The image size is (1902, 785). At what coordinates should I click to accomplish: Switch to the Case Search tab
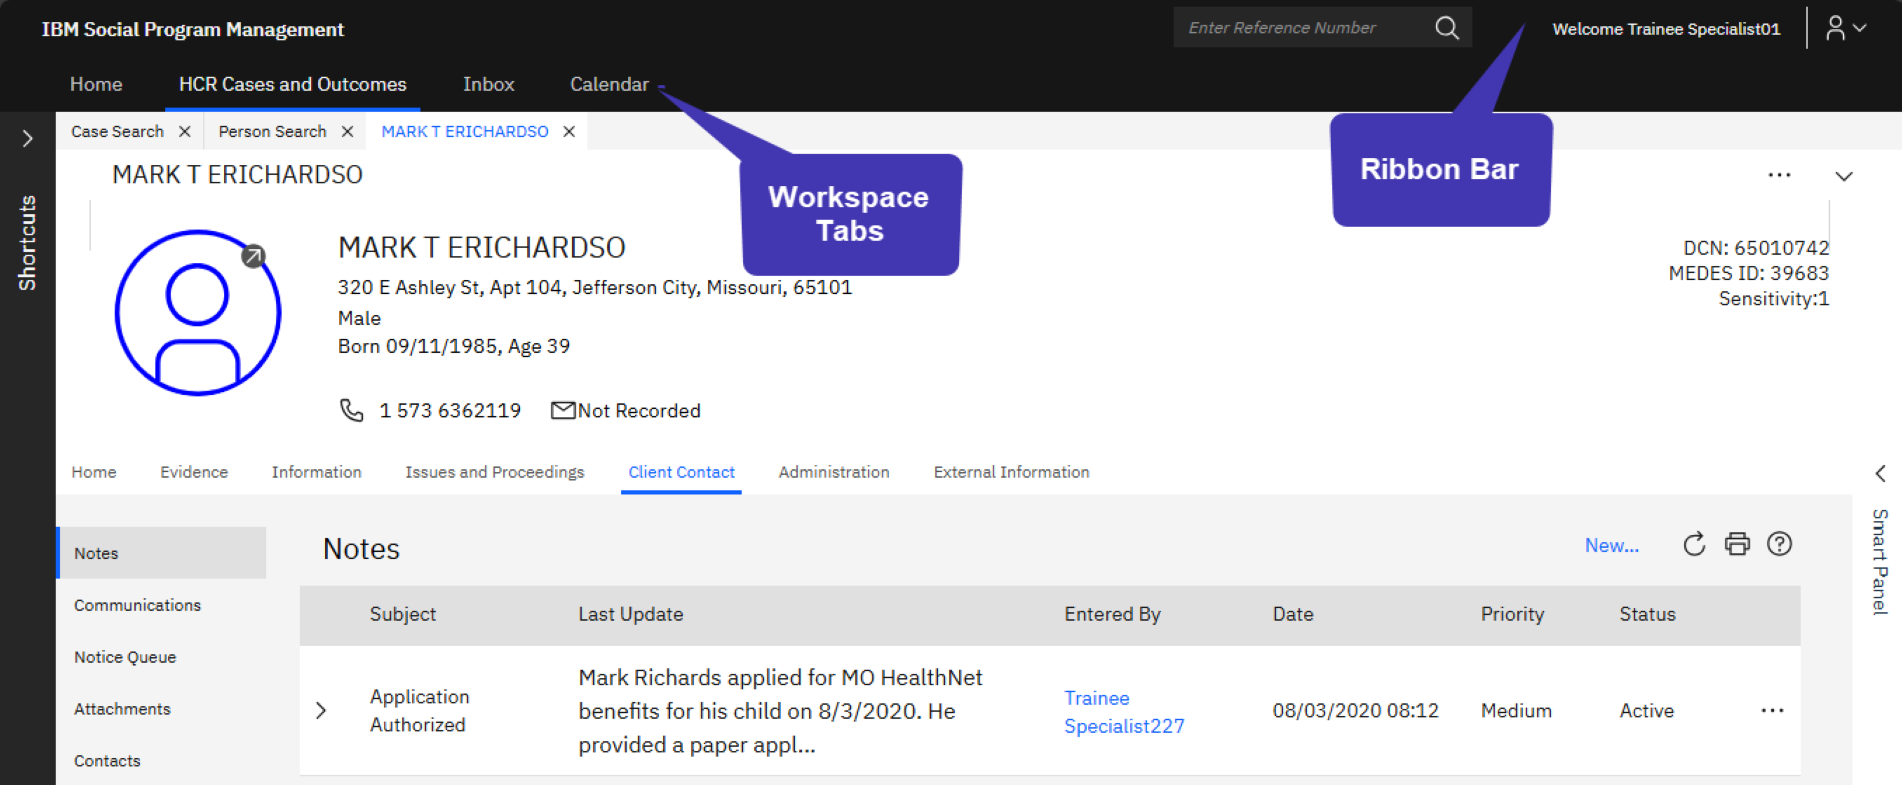click(117, 131)
